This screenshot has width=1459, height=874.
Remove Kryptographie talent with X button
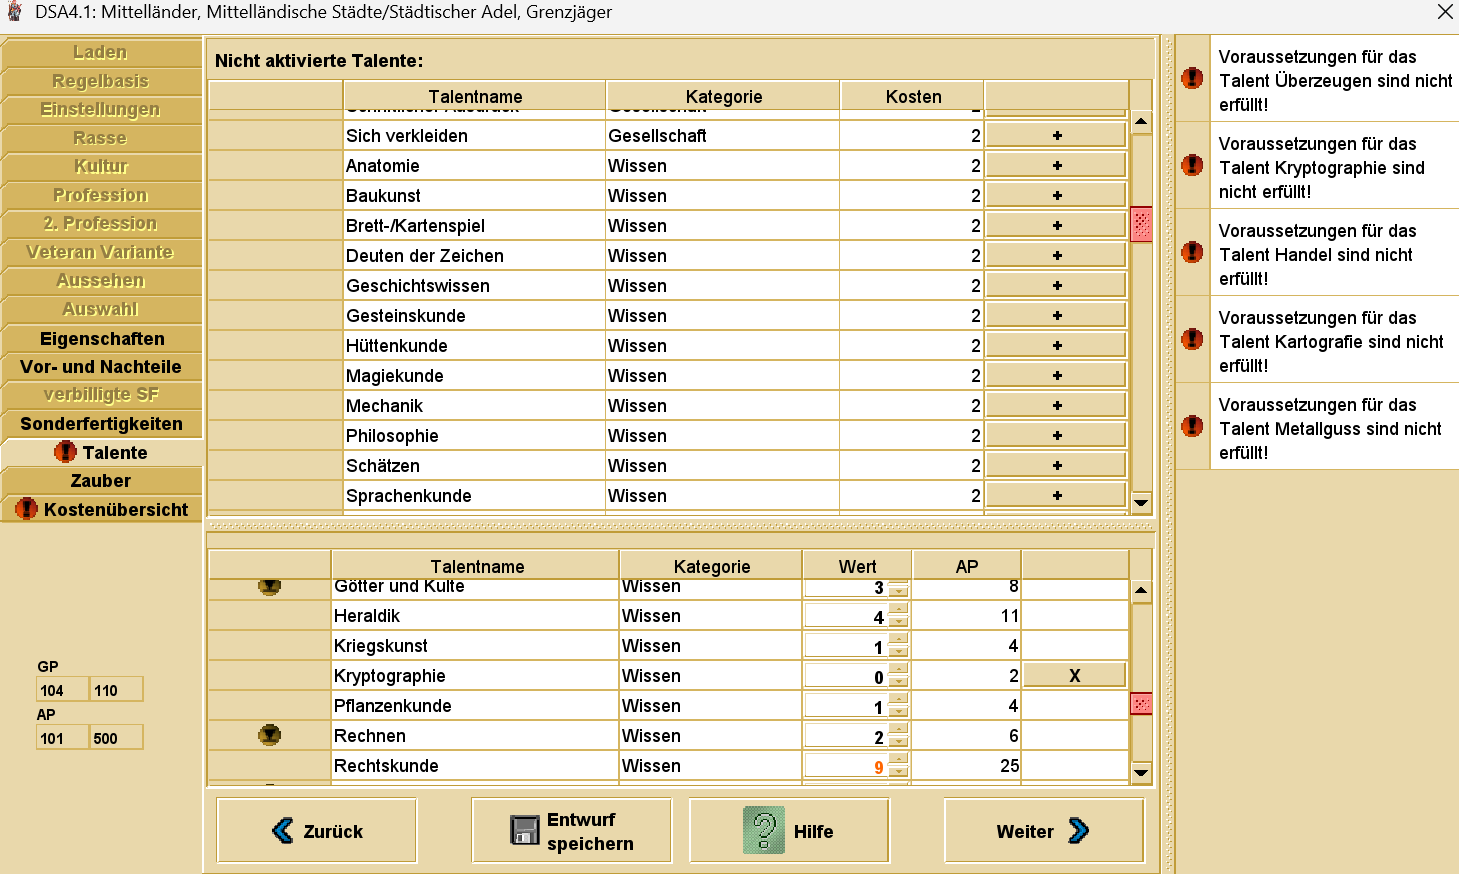tap(1074, 675)
